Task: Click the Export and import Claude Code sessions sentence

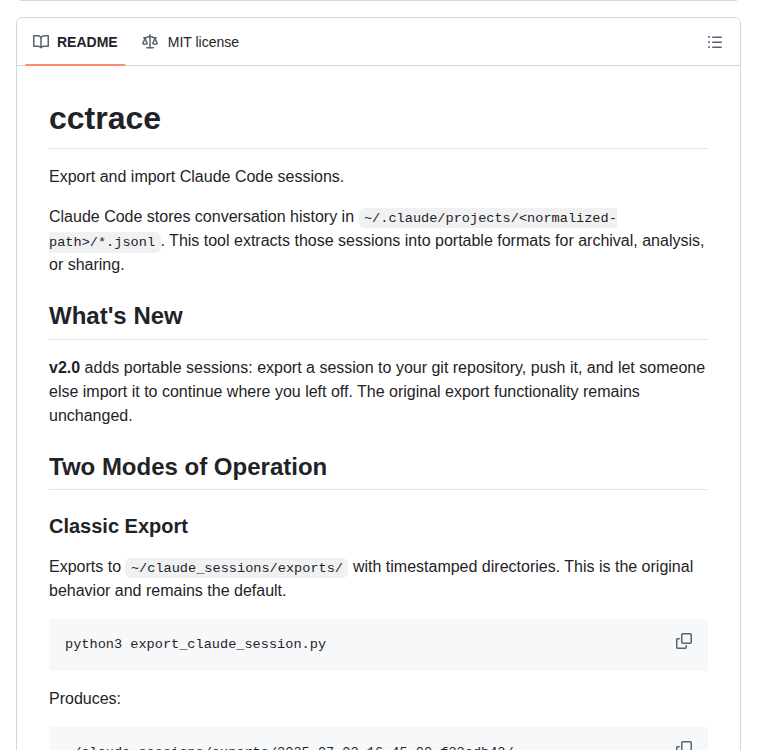Action: (196, 177)
